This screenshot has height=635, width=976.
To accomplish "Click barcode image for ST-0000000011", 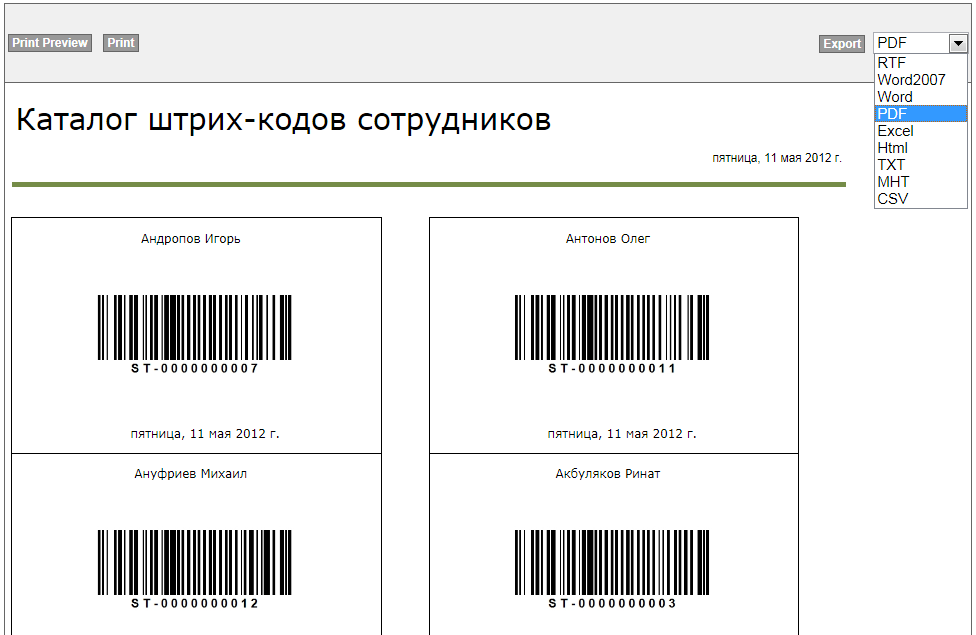I will pyautogui.click(x=612, y=327).
